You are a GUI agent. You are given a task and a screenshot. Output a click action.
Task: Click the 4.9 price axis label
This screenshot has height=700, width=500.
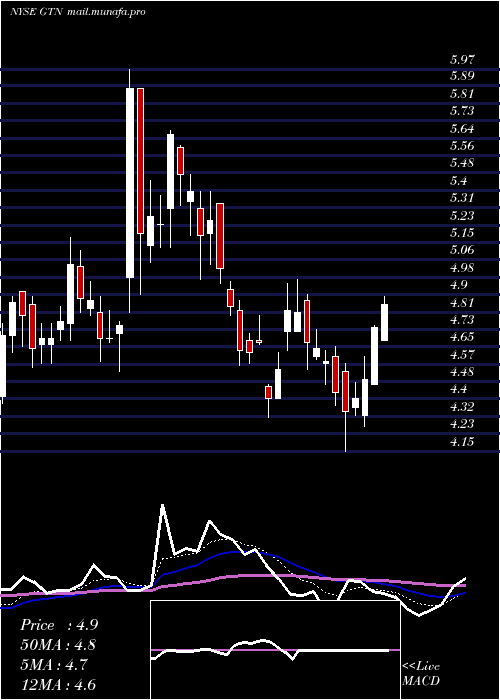(x=458, y=285)
